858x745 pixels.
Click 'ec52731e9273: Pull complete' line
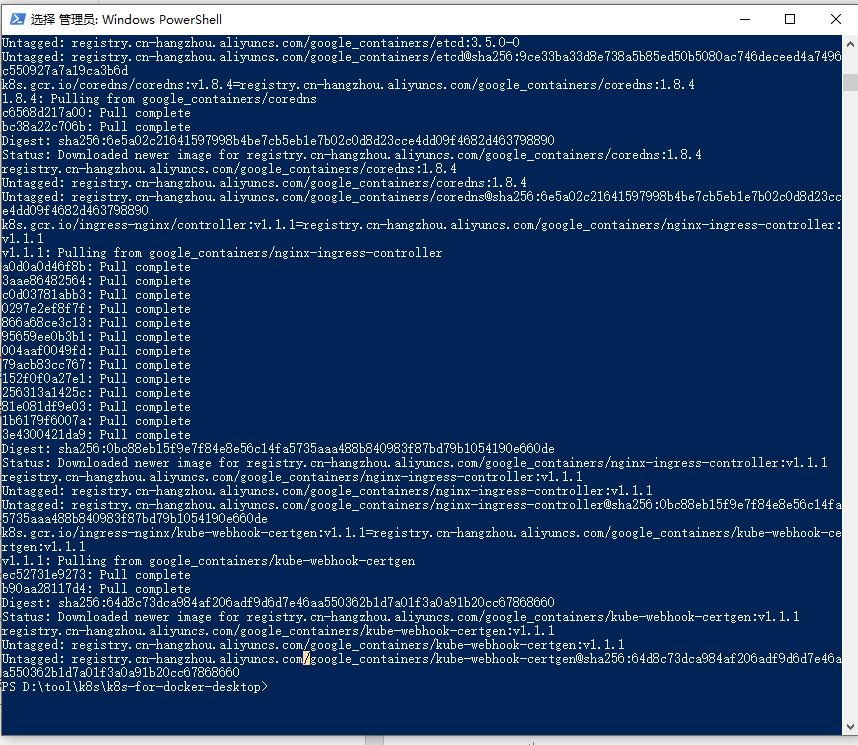[96, 575]
